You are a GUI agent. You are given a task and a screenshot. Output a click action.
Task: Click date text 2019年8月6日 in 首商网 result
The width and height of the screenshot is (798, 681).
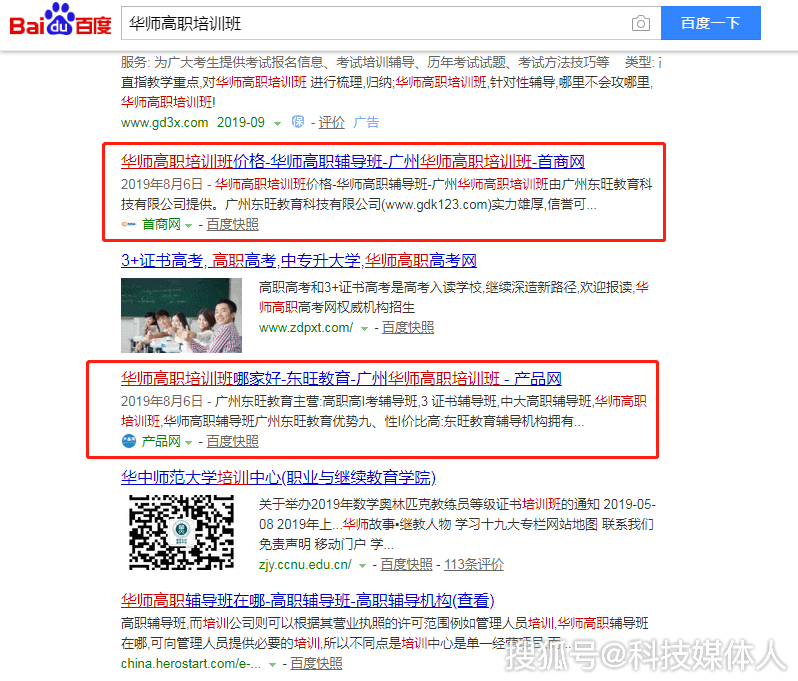point(162,184)
